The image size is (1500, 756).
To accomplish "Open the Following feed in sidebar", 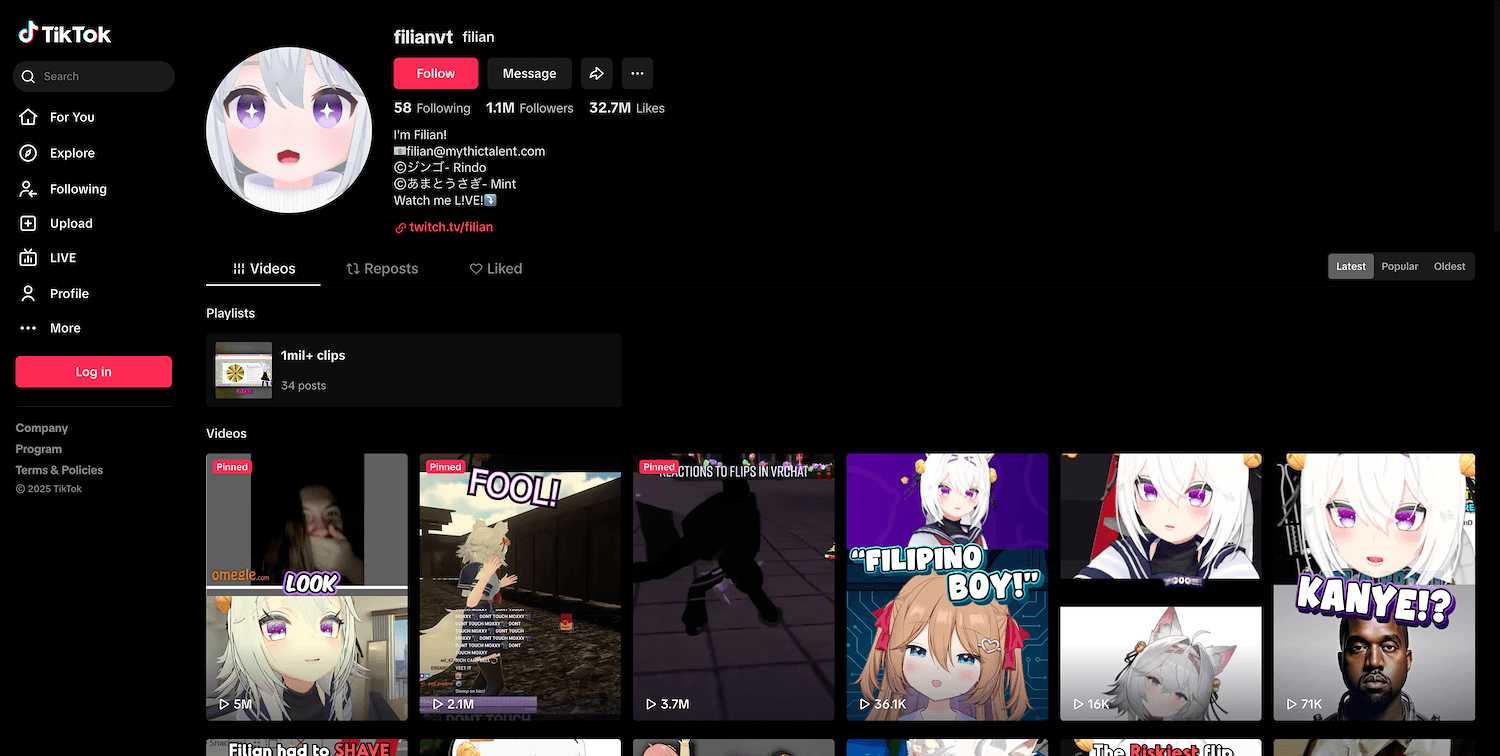I will pyautogui.click(x=77, y=189).
